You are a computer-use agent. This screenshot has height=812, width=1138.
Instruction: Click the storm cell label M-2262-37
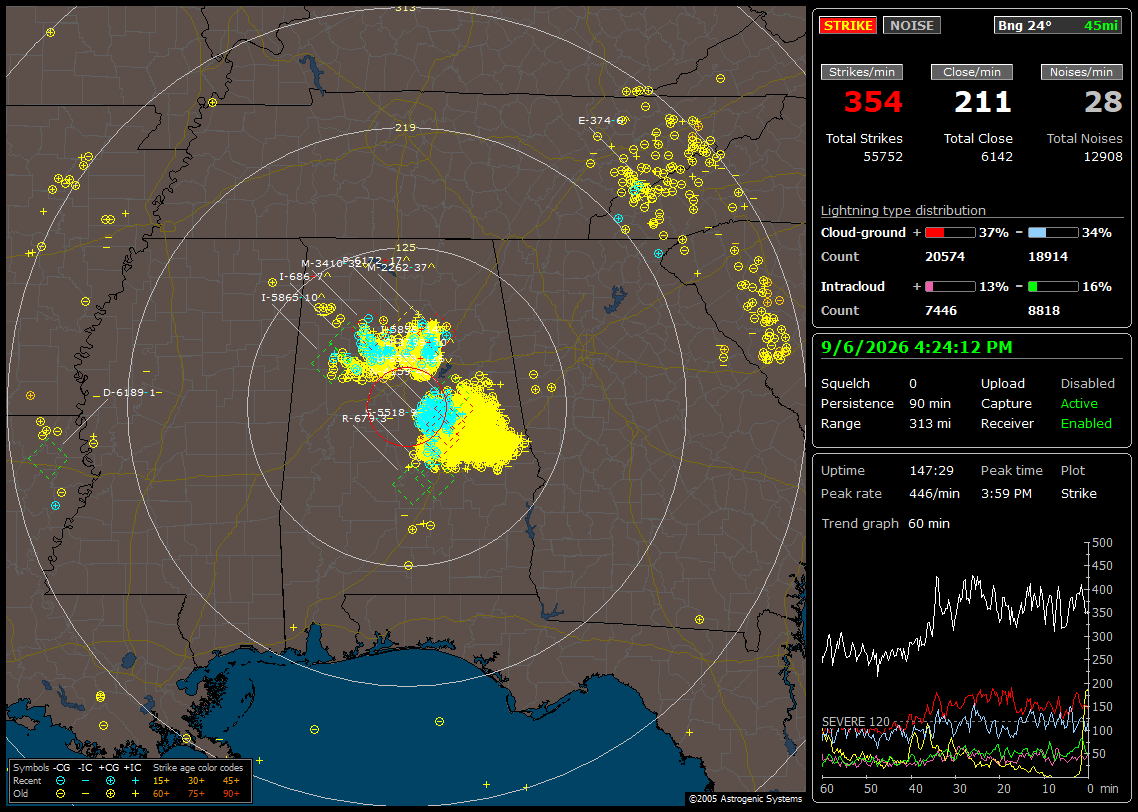397,267
